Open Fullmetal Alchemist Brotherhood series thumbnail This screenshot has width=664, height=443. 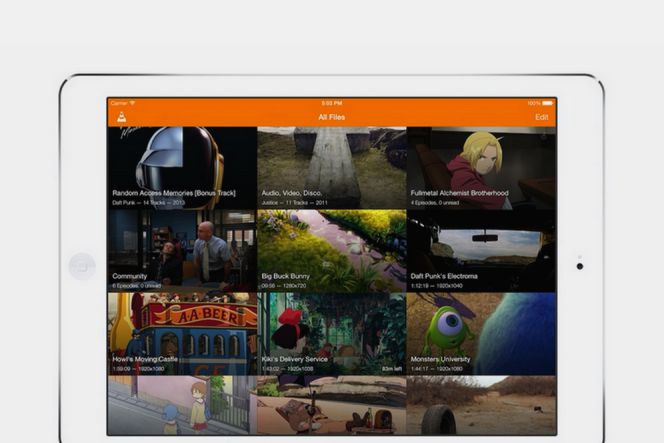pyautogui.click(x=481, y=168)
